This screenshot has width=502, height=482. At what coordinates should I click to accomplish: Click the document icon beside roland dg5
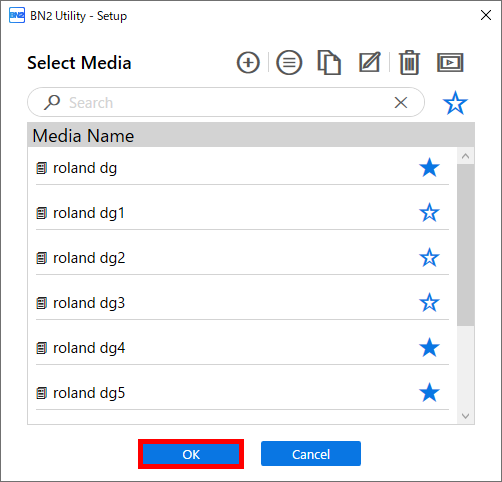click(41, 393)
